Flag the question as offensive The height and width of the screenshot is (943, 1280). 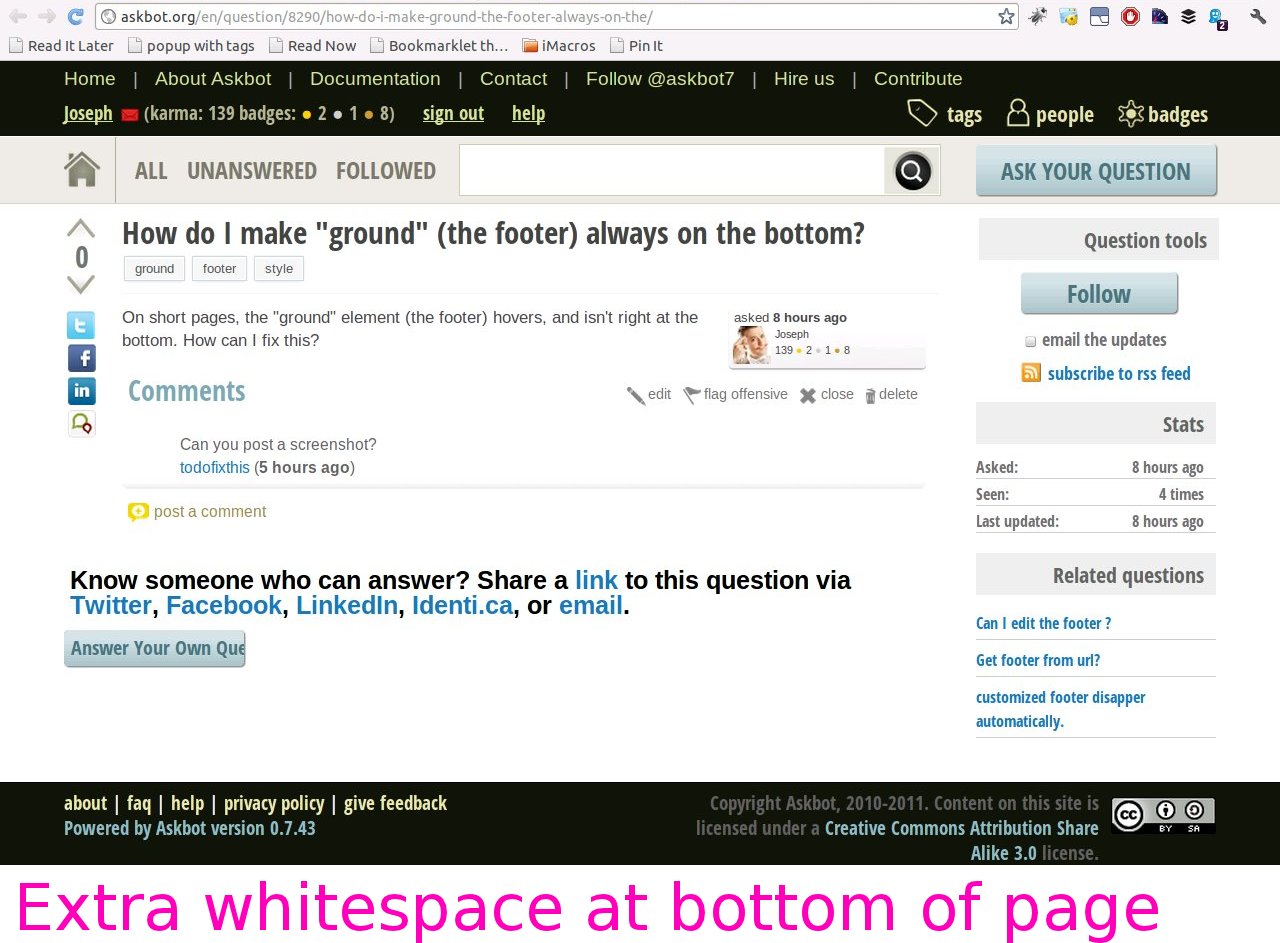[735, 395]
